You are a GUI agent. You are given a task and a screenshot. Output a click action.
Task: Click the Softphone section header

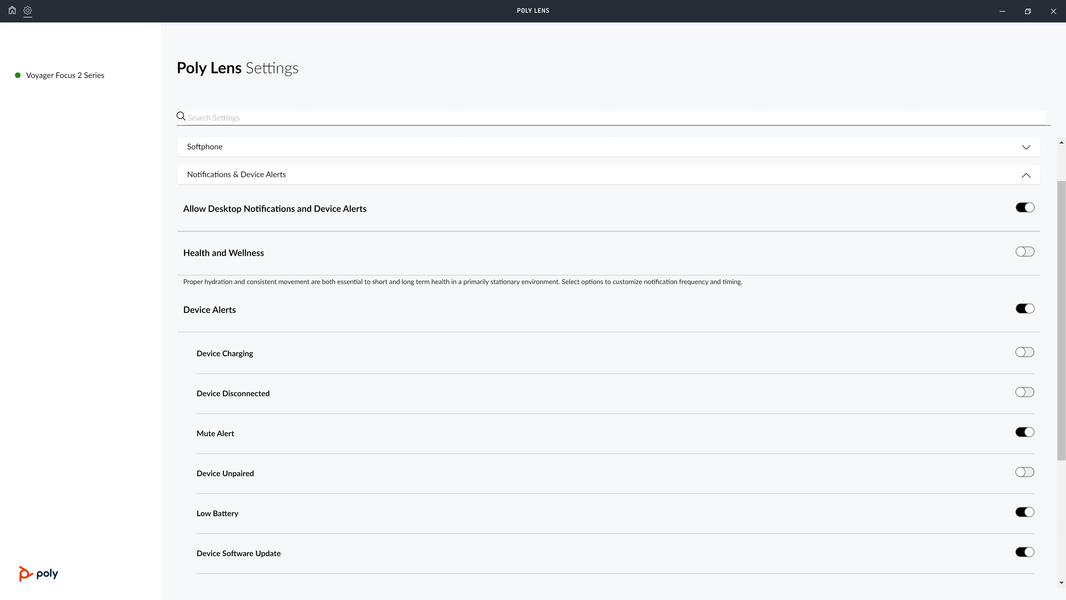click(x=608, y=147)
